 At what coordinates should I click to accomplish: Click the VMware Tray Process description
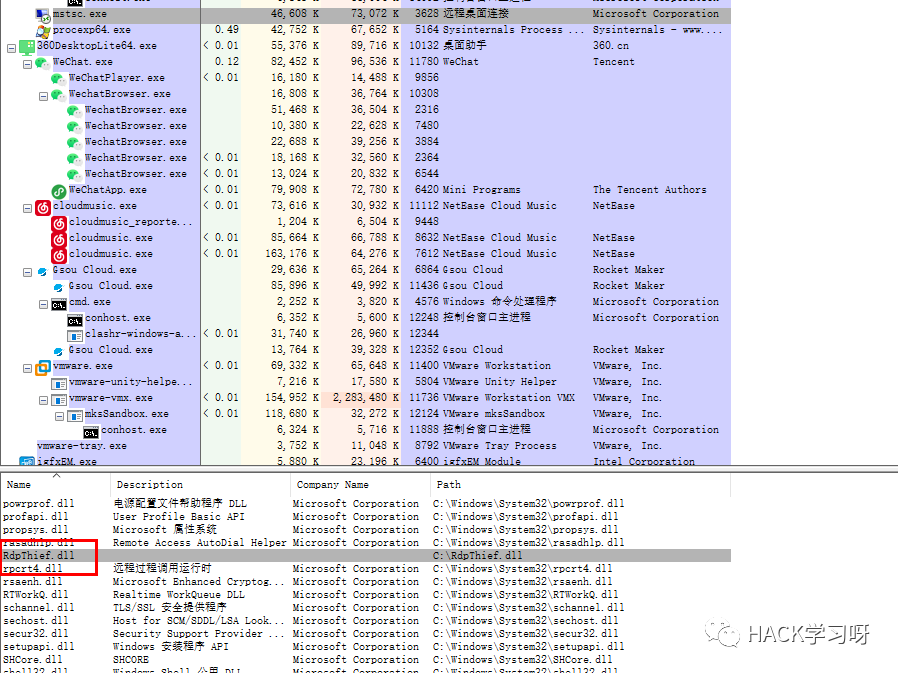pyautogui.click(x=499, y=446)
